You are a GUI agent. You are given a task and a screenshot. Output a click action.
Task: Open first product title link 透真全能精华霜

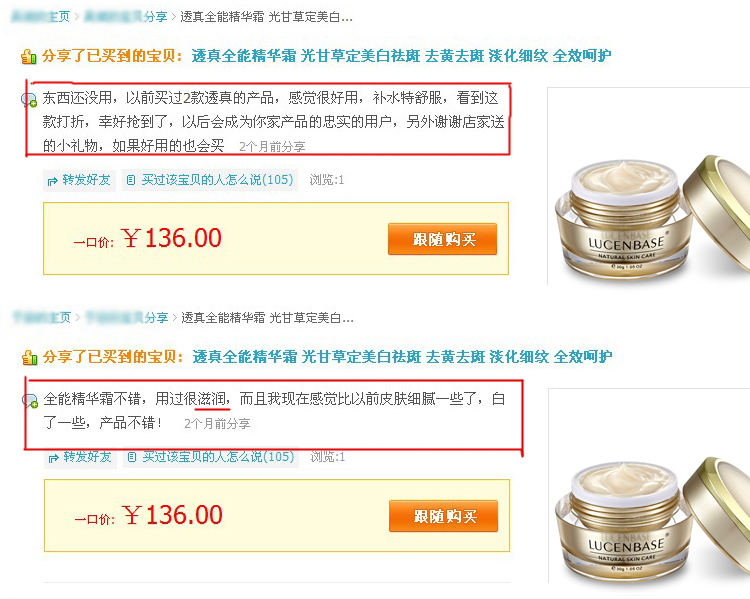(401, 56)
